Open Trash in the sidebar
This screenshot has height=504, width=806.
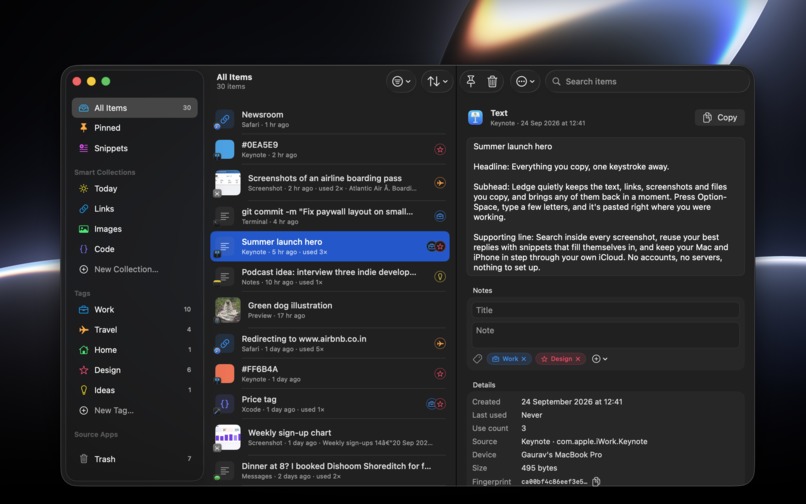click(x=135, y=459)
